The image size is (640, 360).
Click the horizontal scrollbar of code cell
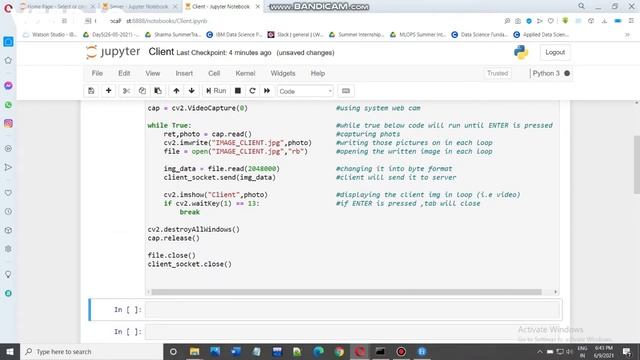coord(346,292)
